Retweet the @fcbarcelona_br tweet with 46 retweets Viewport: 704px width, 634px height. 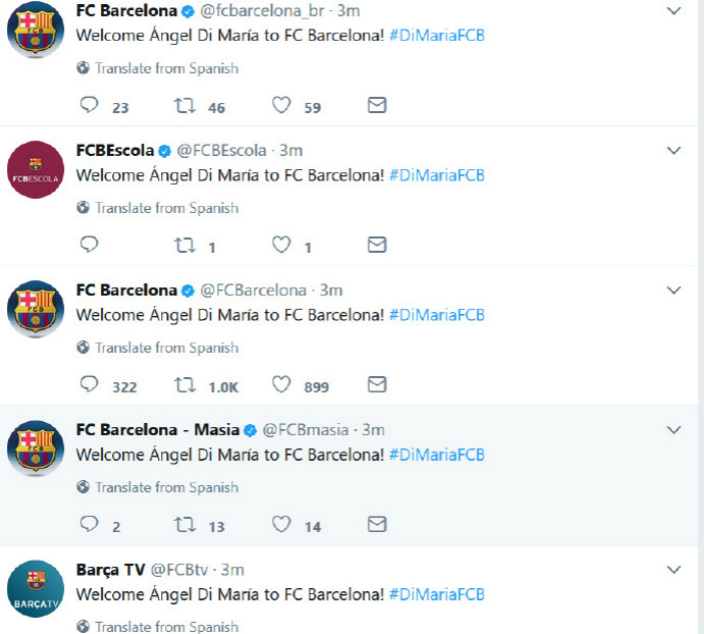185,105
